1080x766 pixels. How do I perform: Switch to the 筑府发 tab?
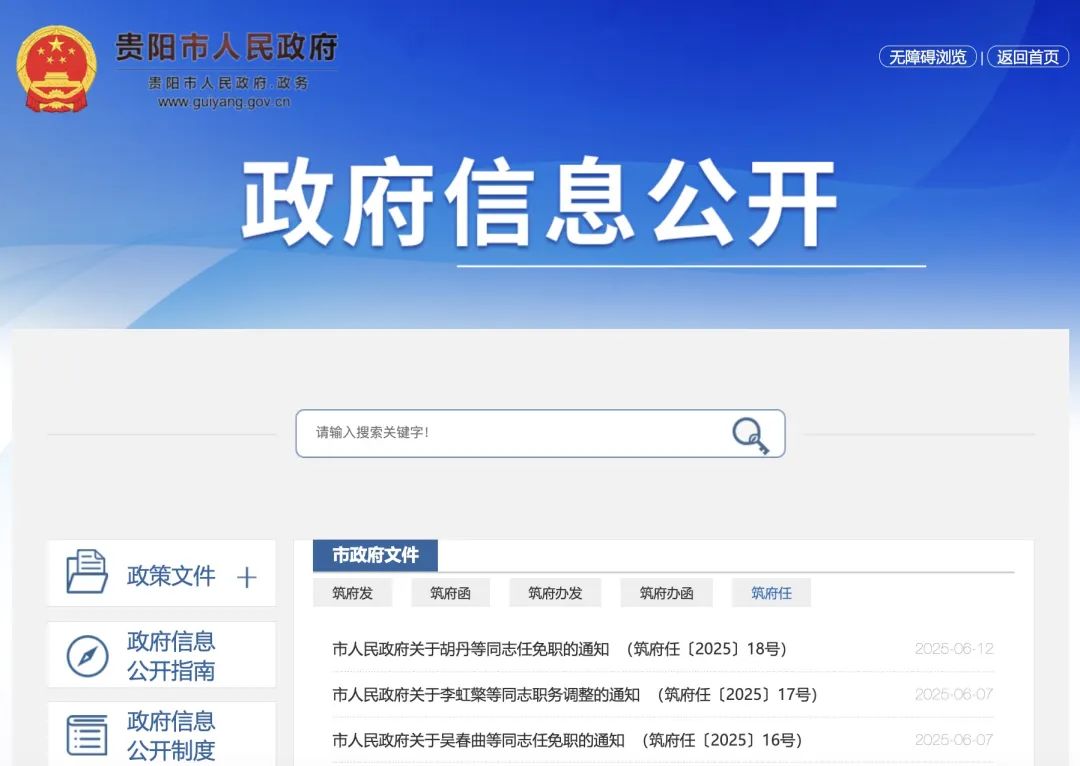click(352, 593)
